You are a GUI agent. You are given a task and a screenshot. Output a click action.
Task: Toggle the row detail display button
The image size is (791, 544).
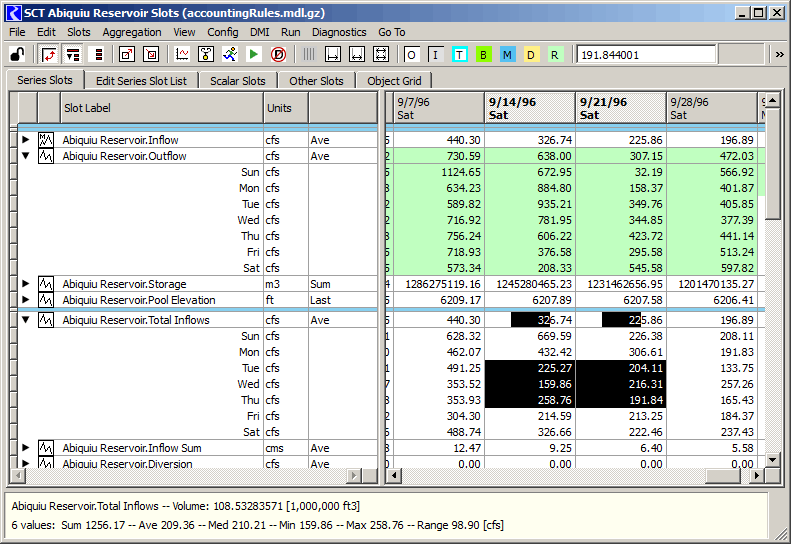point(73,54)
